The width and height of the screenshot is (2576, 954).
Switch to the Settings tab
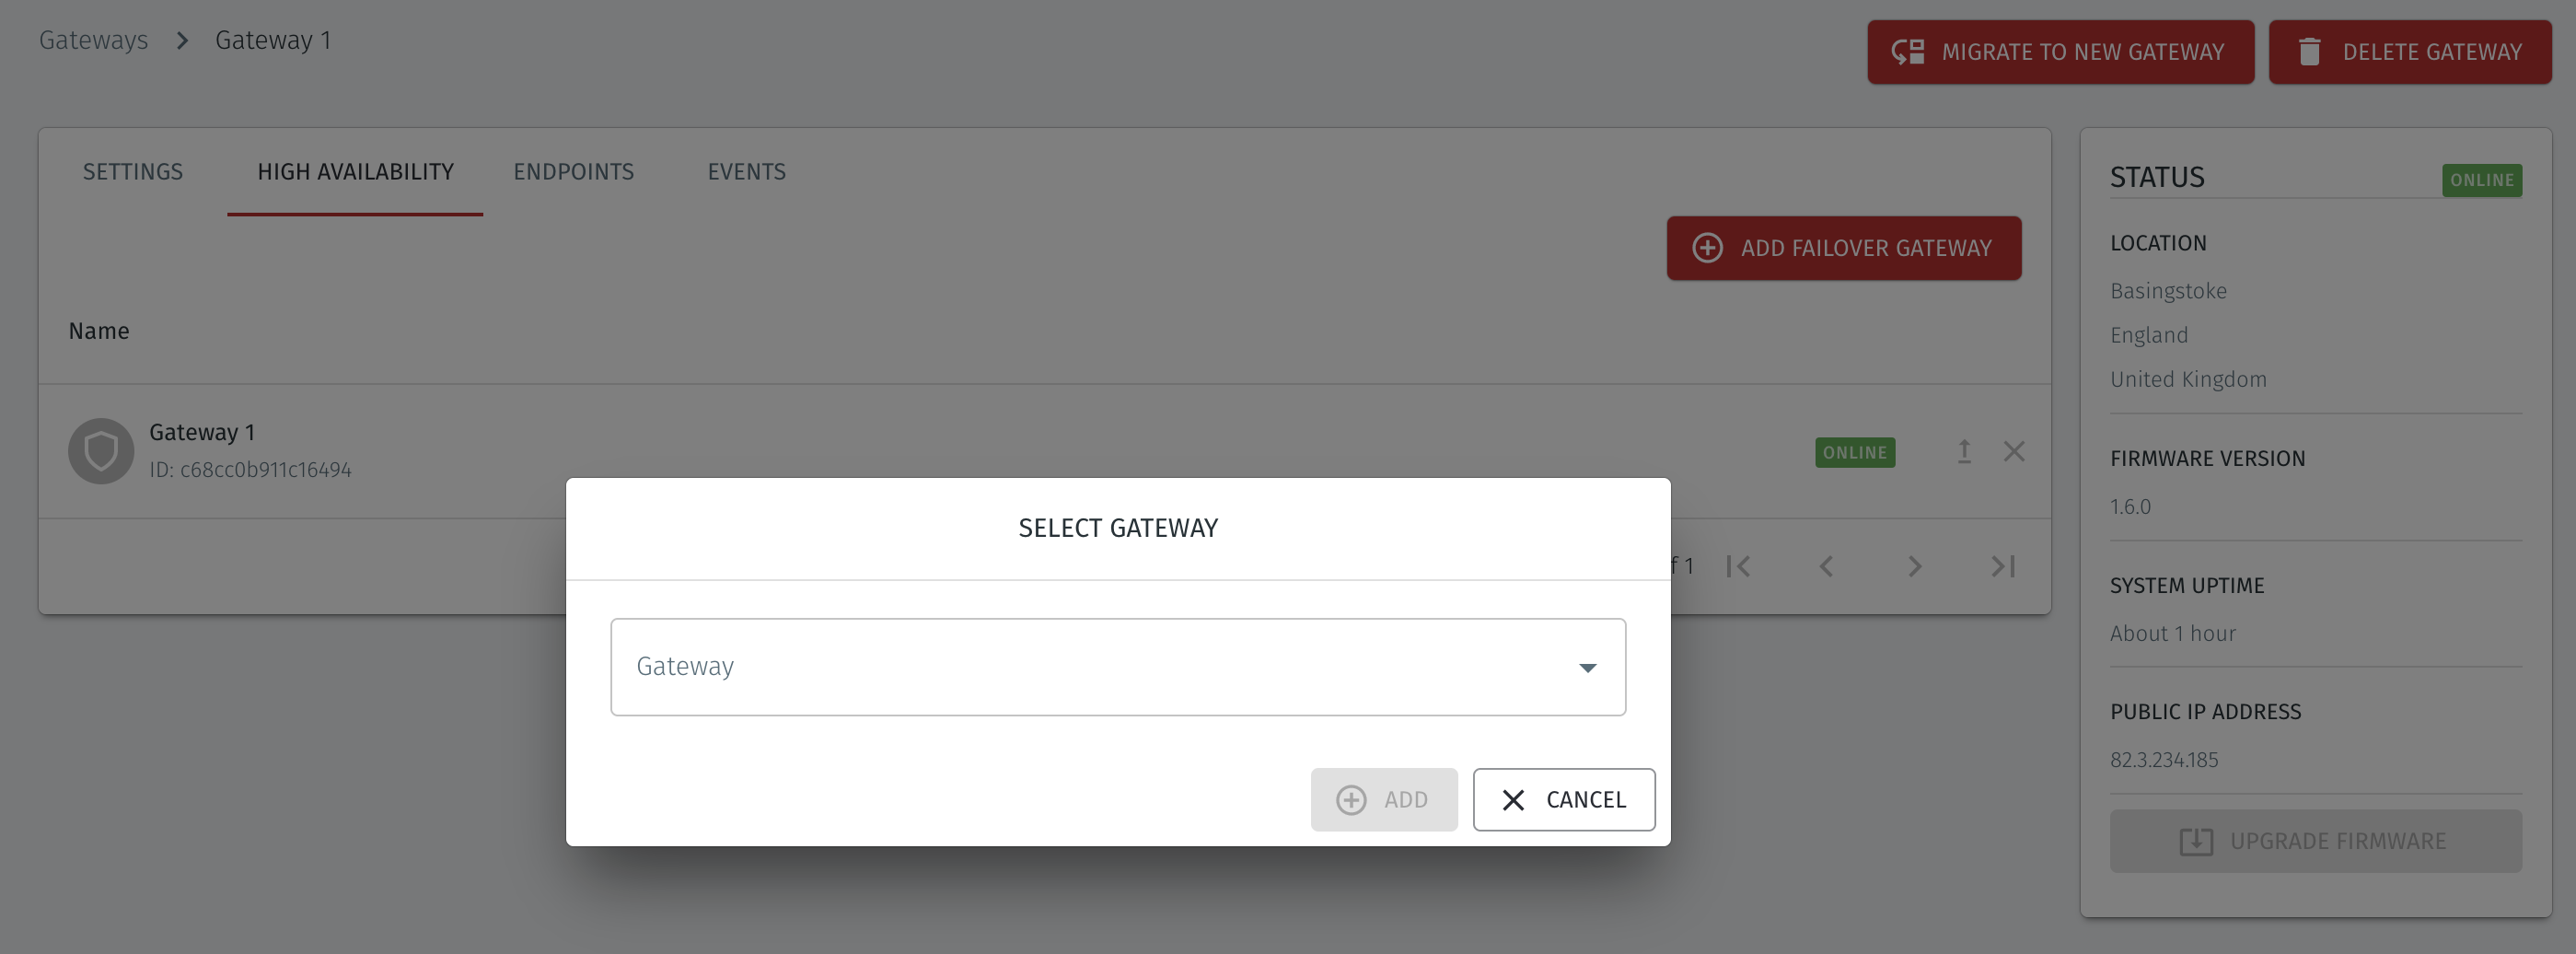[x=132, y=171]
